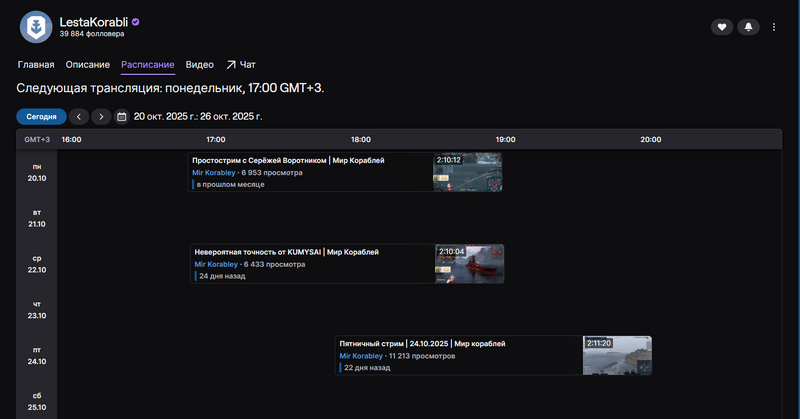This screenshot has width=800, height=419.
Task: Switch to the Описание tab
Action: point(88,65)
